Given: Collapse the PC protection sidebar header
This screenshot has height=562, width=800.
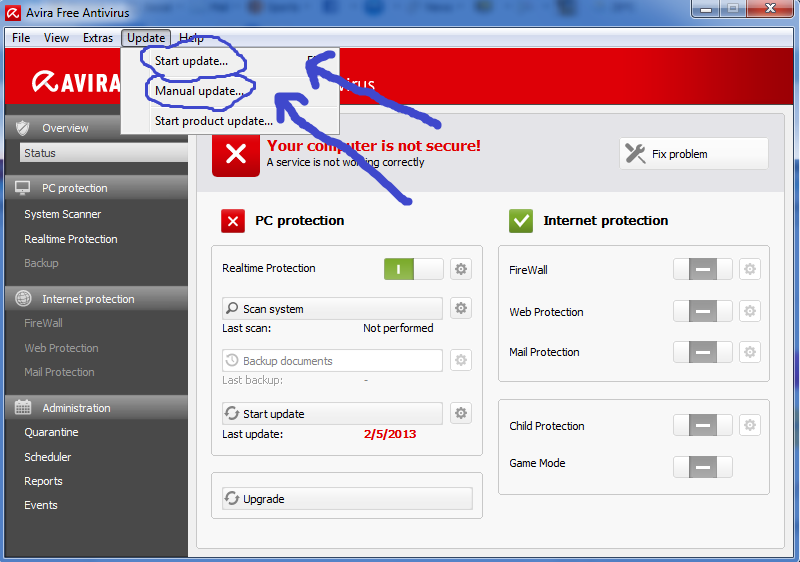Looking at the screenshot, I should pyautogui.click(x=97, y=188).
